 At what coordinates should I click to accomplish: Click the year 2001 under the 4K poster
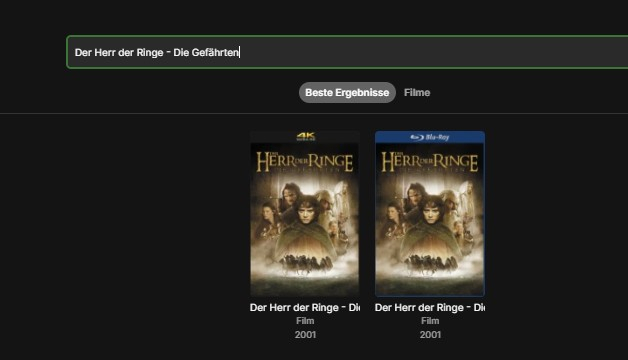(x=305, y=335)
